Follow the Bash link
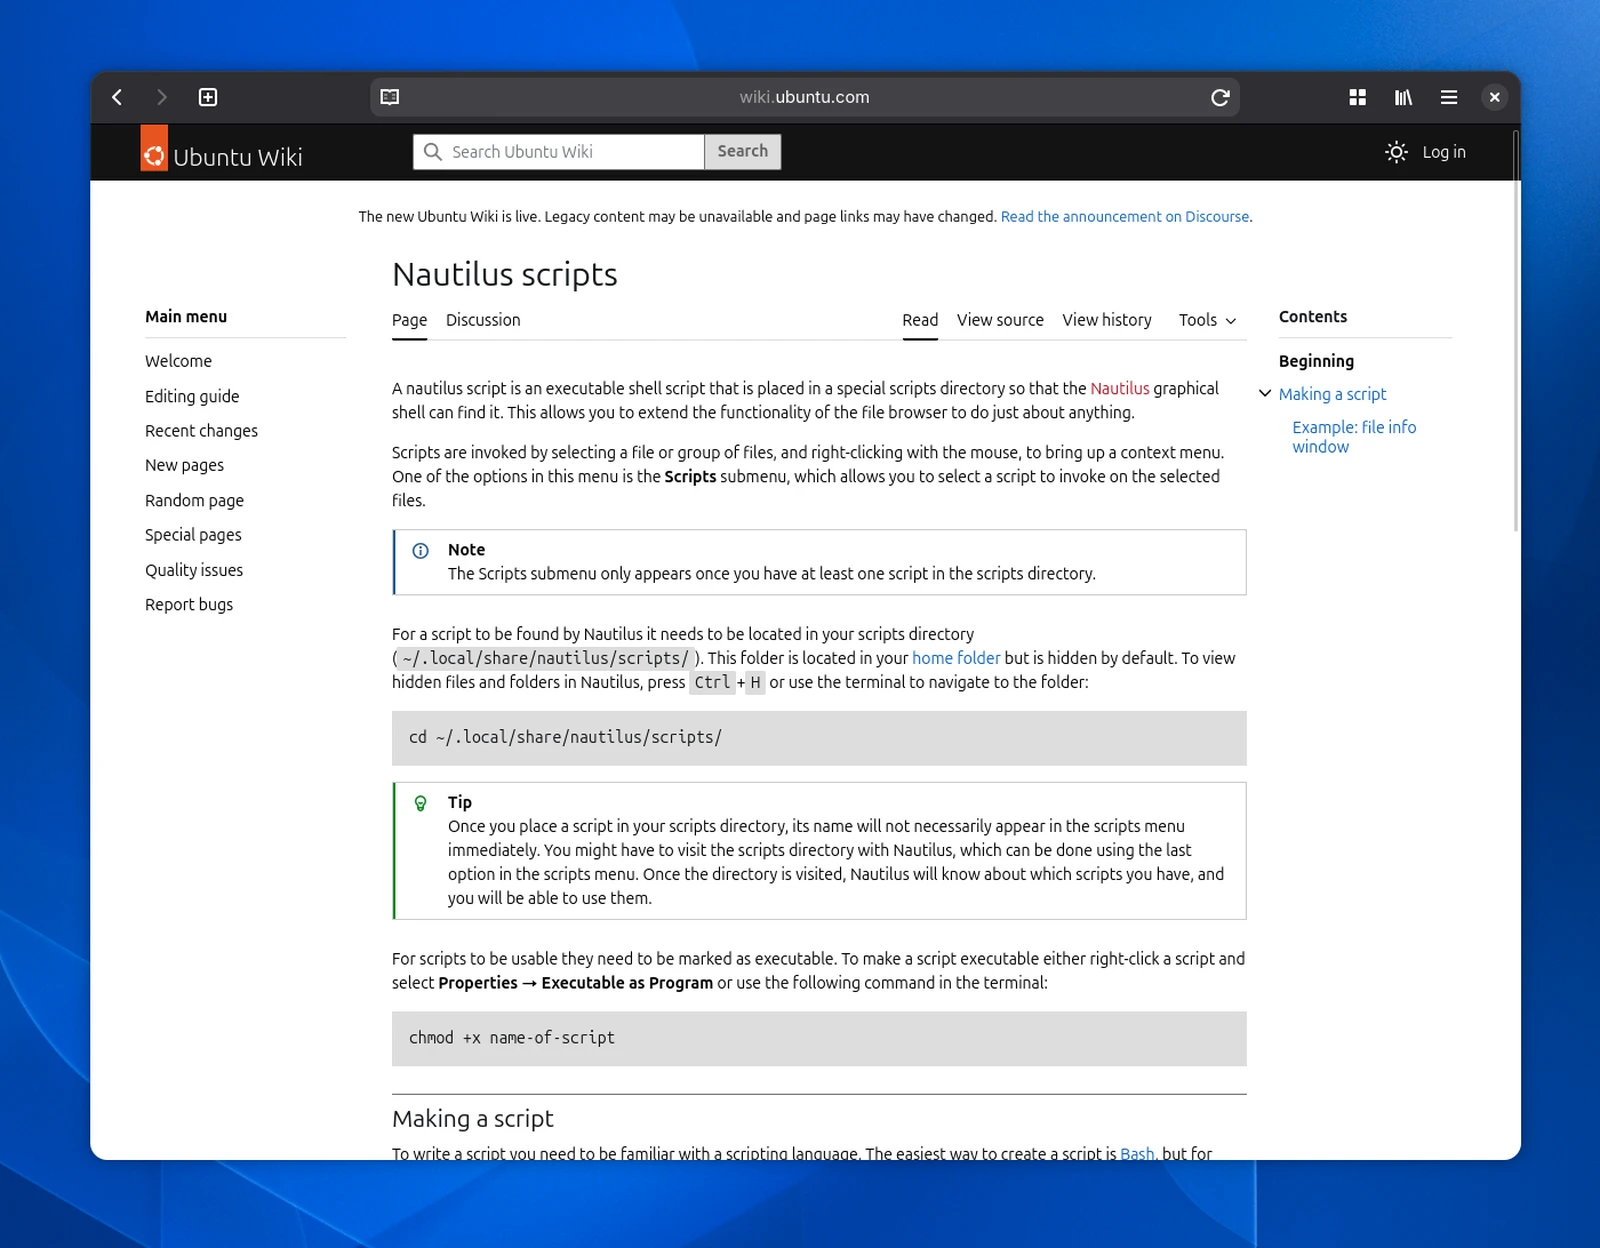1600x1248 pixels. [1137, 1153]
